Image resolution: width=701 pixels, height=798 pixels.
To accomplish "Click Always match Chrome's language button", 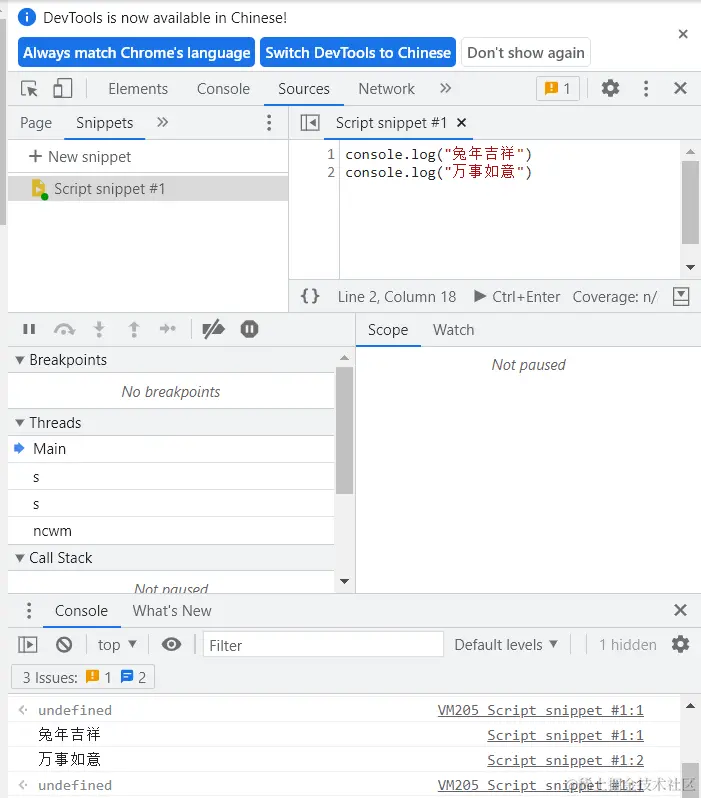I will pos(136,52).
